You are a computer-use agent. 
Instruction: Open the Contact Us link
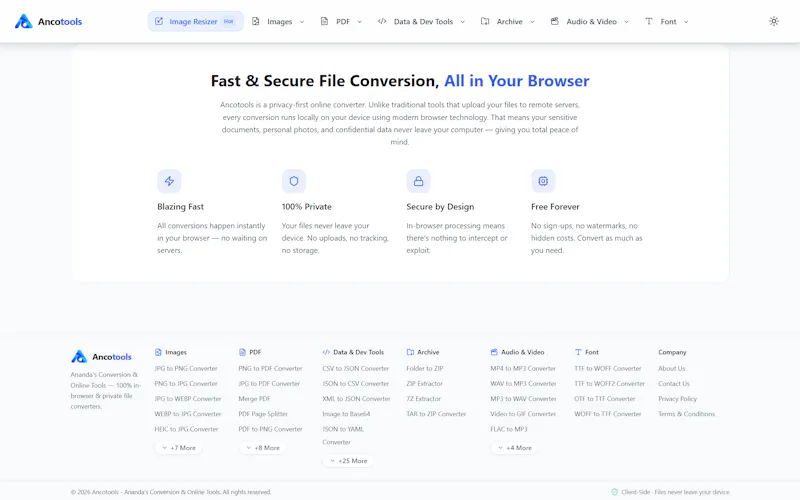[x=673, y=384]
